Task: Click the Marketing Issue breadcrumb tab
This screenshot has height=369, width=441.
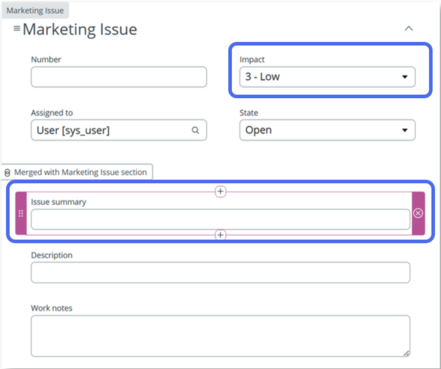Action: click(x=35, y=10)
